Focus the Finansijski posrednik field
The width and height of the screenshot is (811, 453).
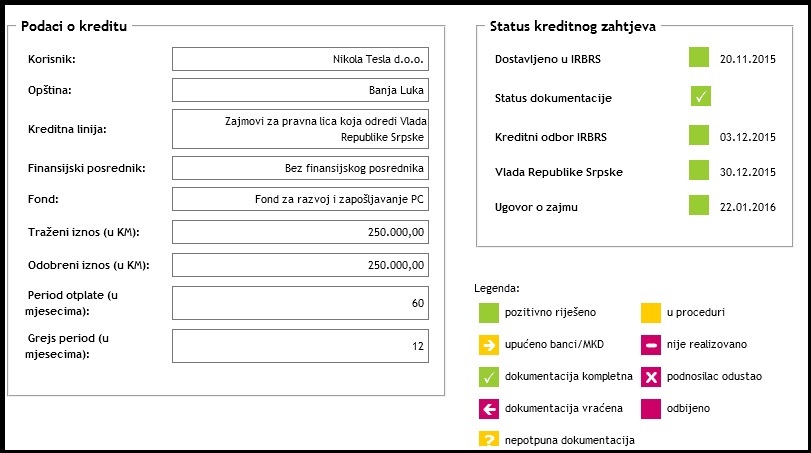300,168
